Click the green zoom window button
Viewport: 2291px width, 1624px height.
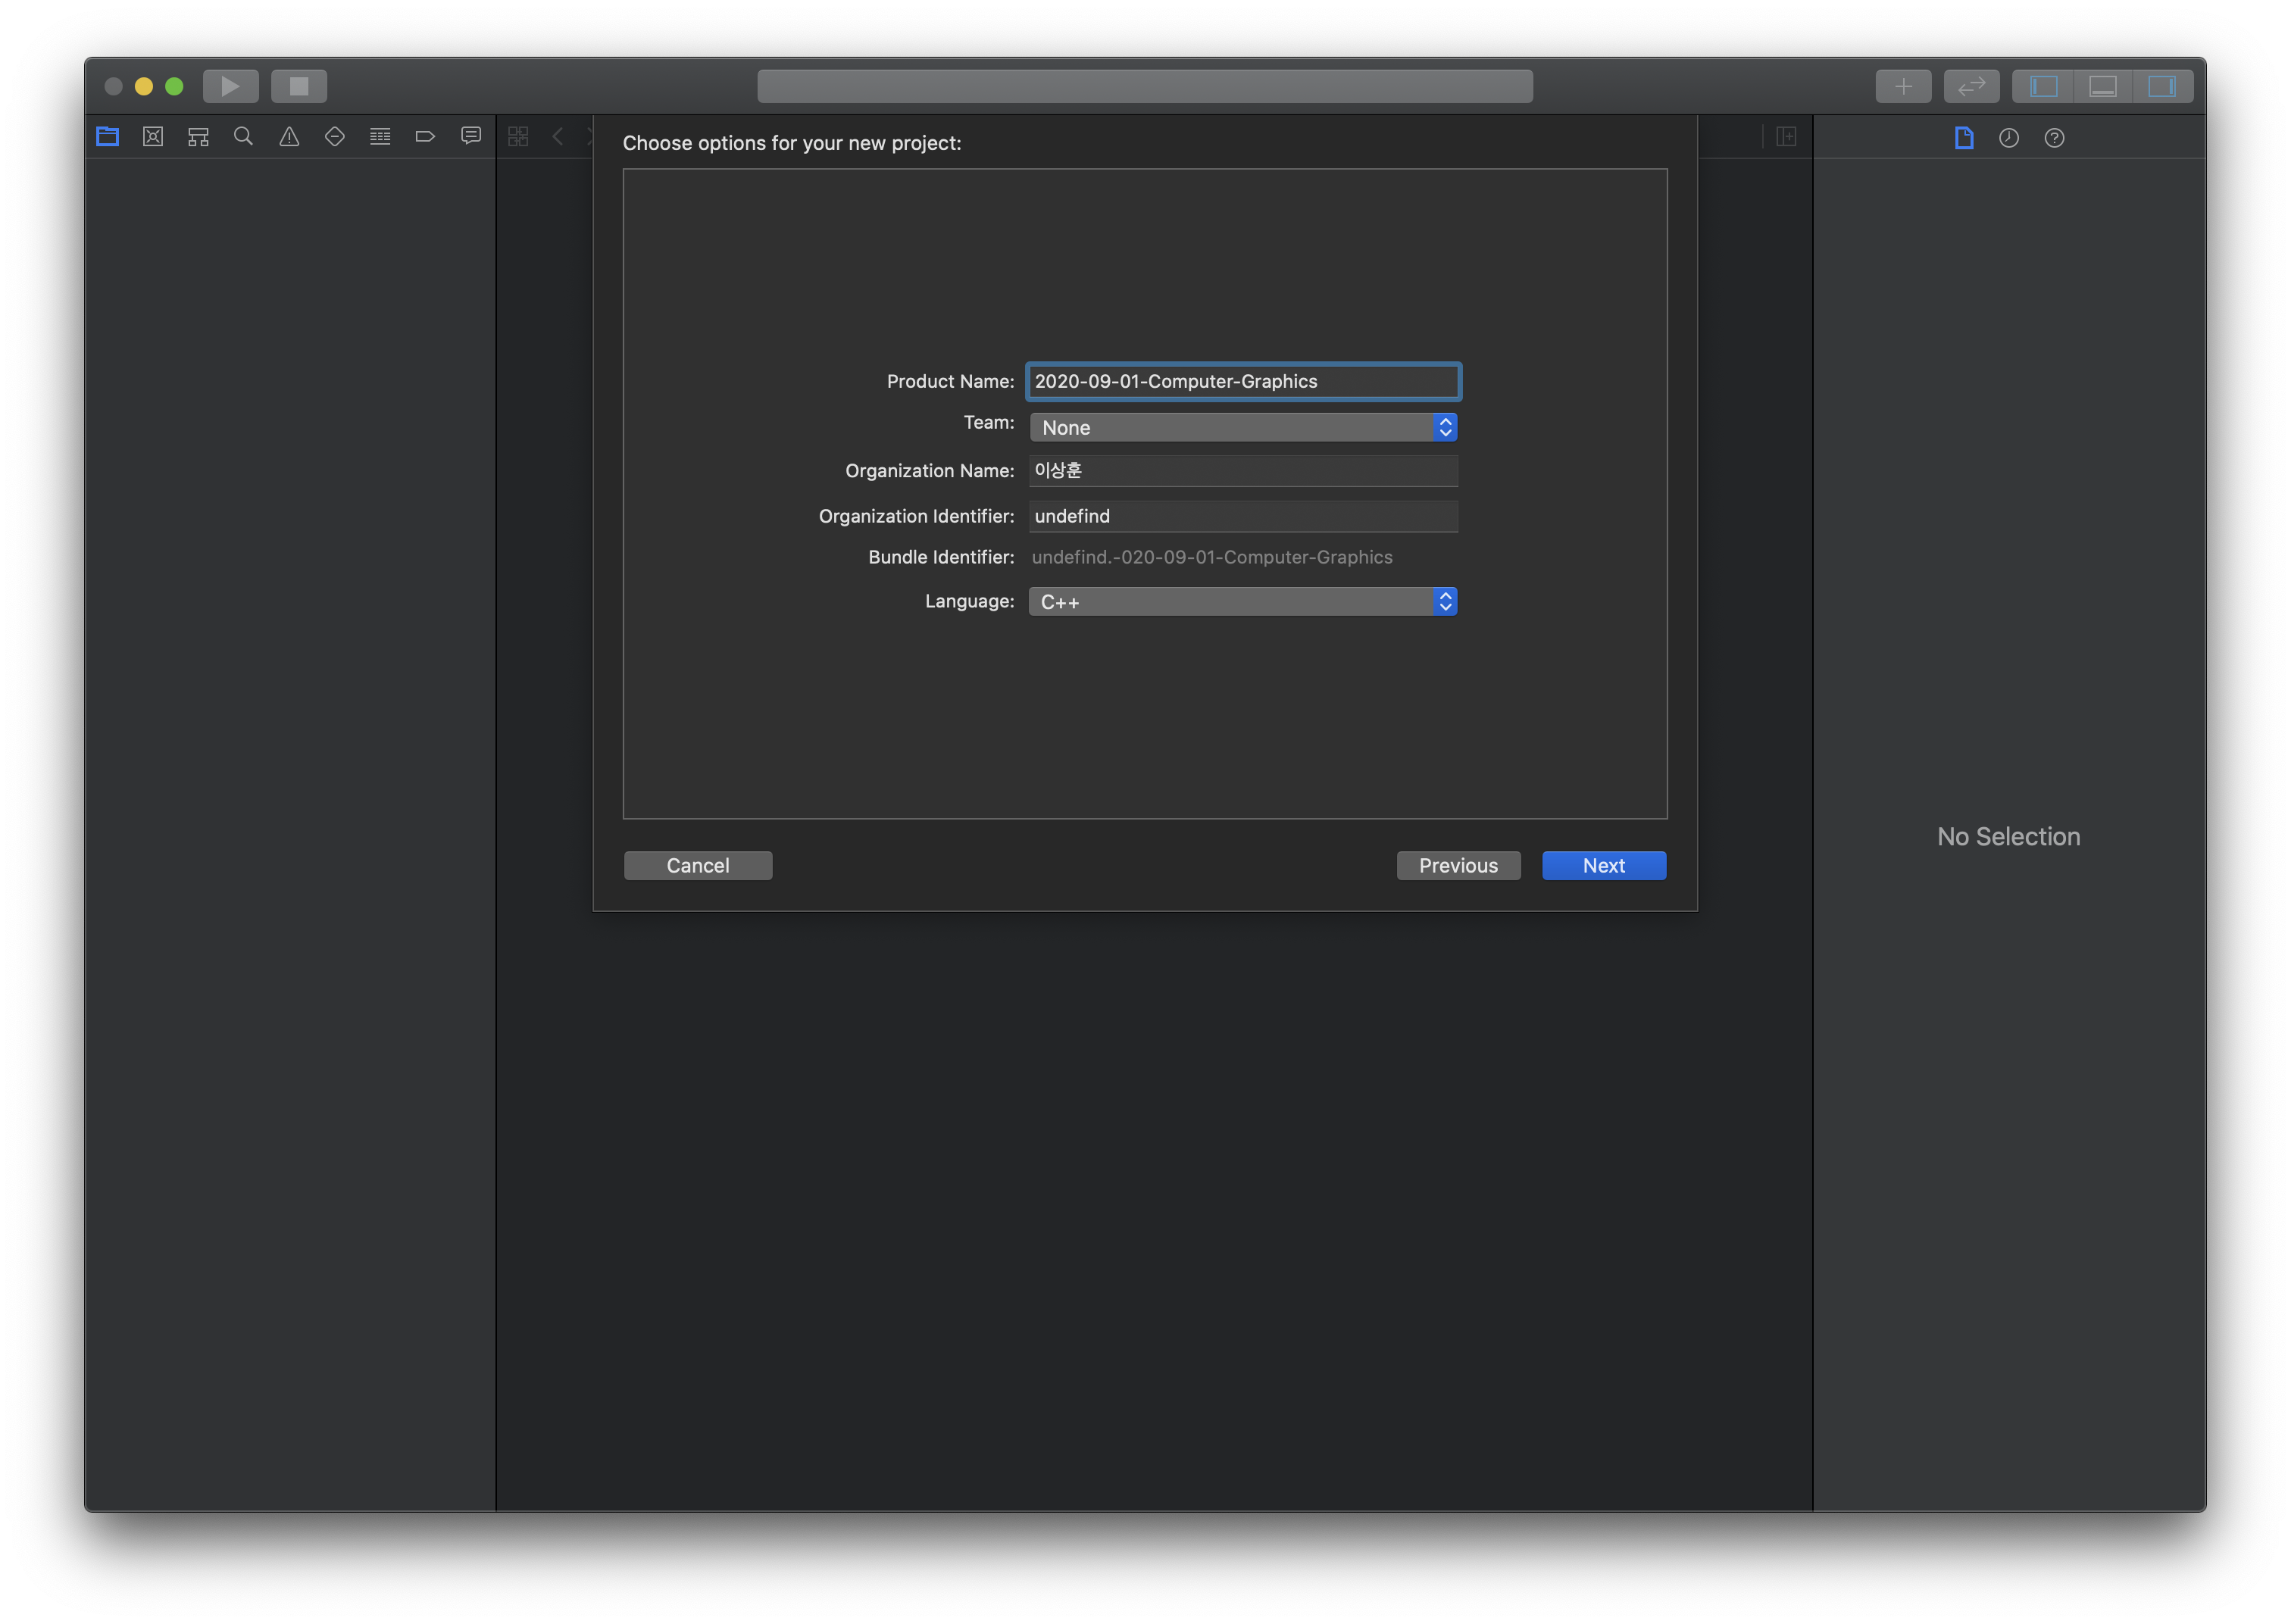[x=174, y=86]
